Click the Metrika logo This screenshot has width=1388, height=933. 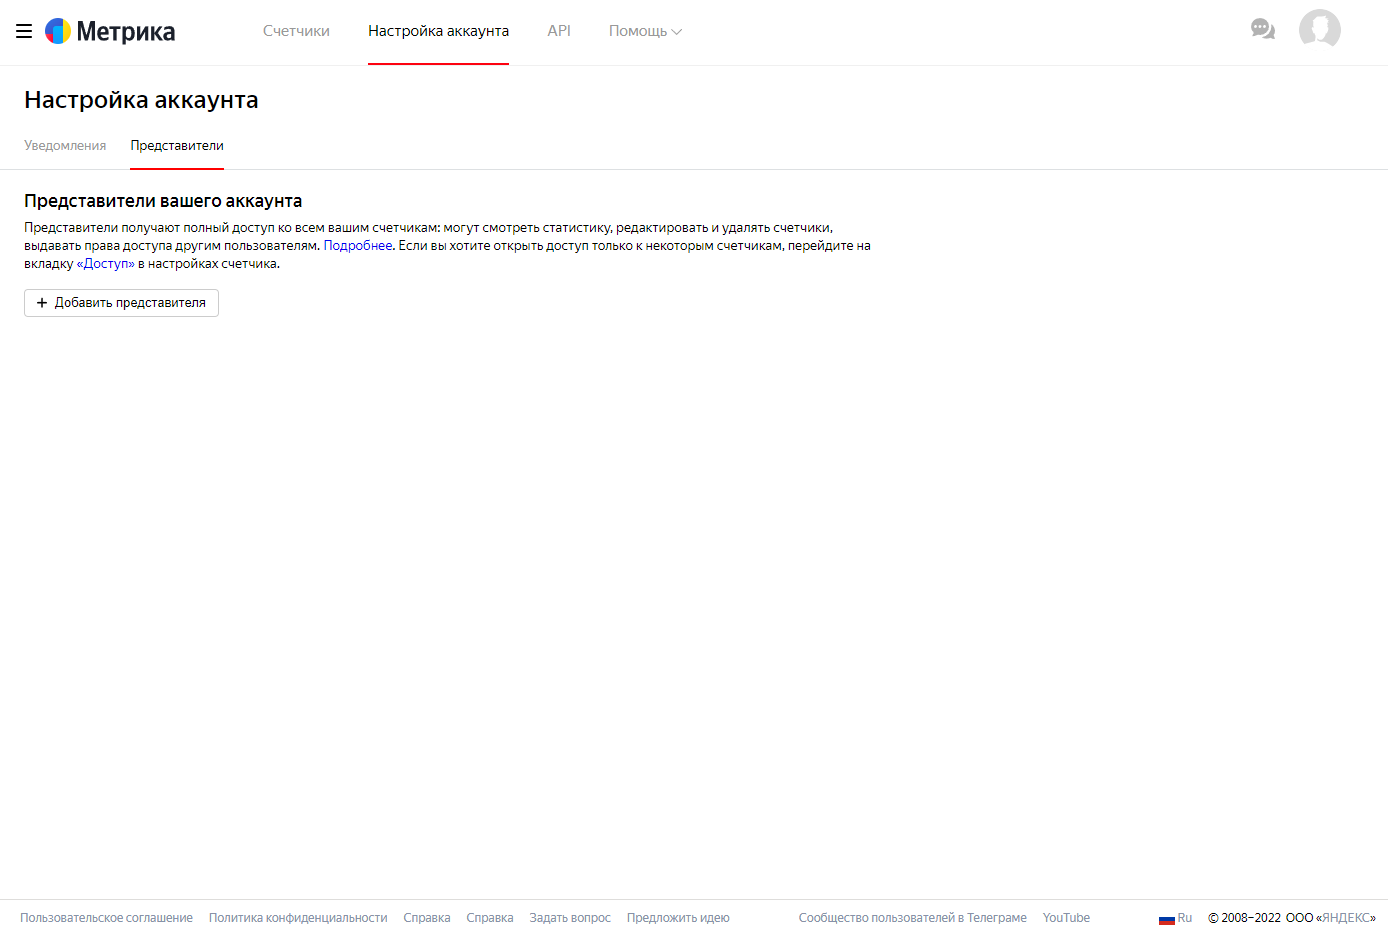coord(110,31)
